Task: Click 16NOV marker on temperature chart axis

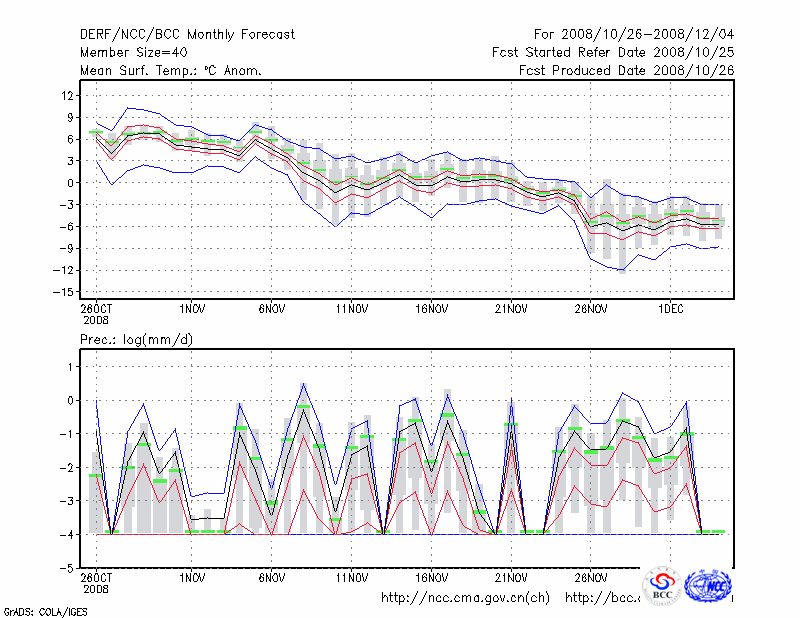Action: click(x=432, y=309)
